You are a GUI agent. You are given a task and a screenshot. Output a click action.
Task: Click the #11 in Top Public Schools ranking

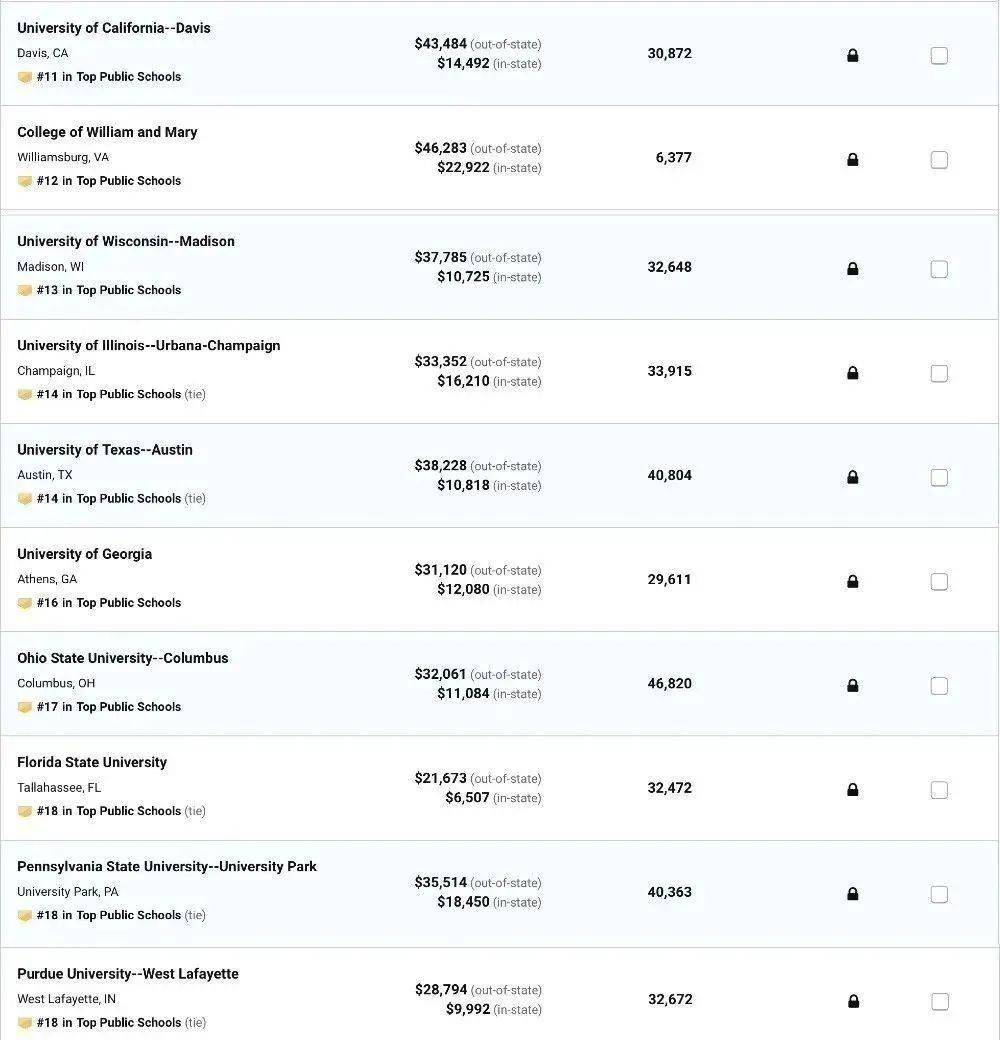tap(109, 77)
